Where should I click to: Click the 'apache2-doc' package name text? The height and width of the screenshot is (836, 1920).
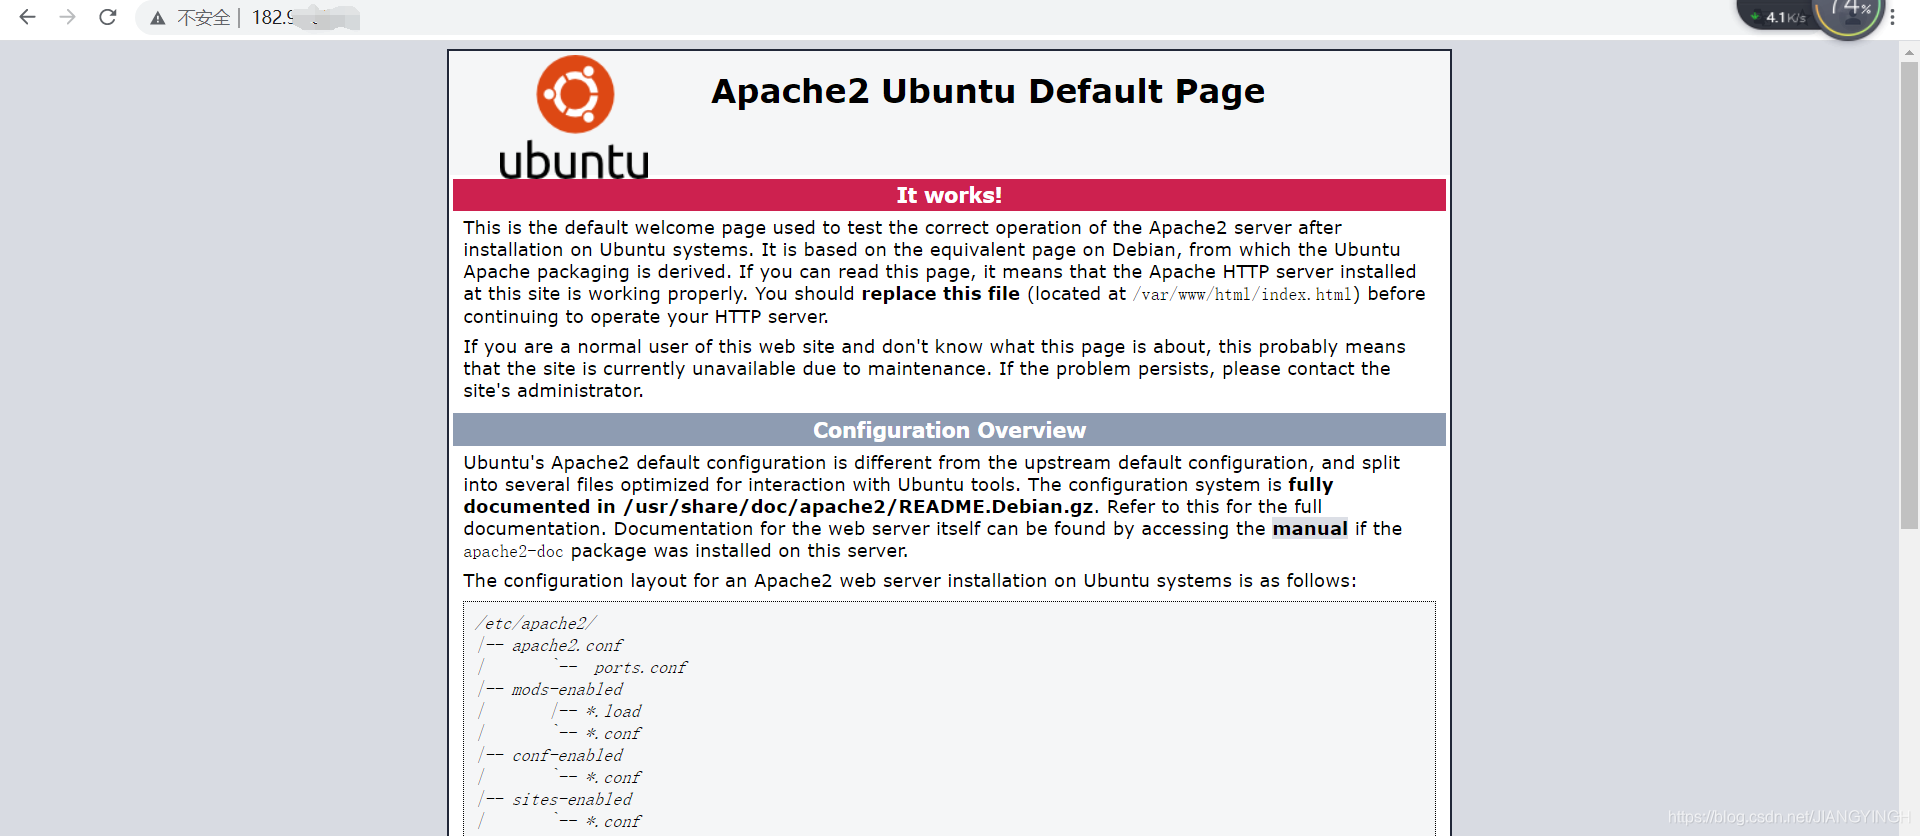513,552
